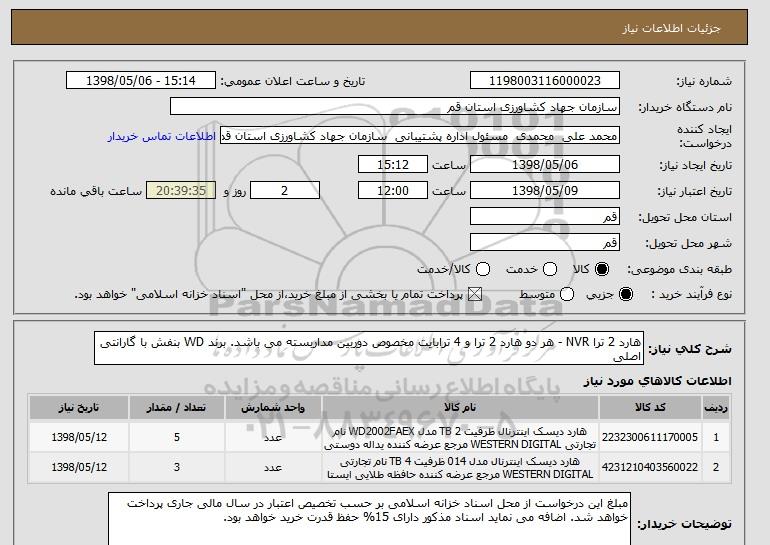Image resolution: width=770 pixels, height=545 pixels.
Task: Click the general description text box
Action: [x=369, y=349]
